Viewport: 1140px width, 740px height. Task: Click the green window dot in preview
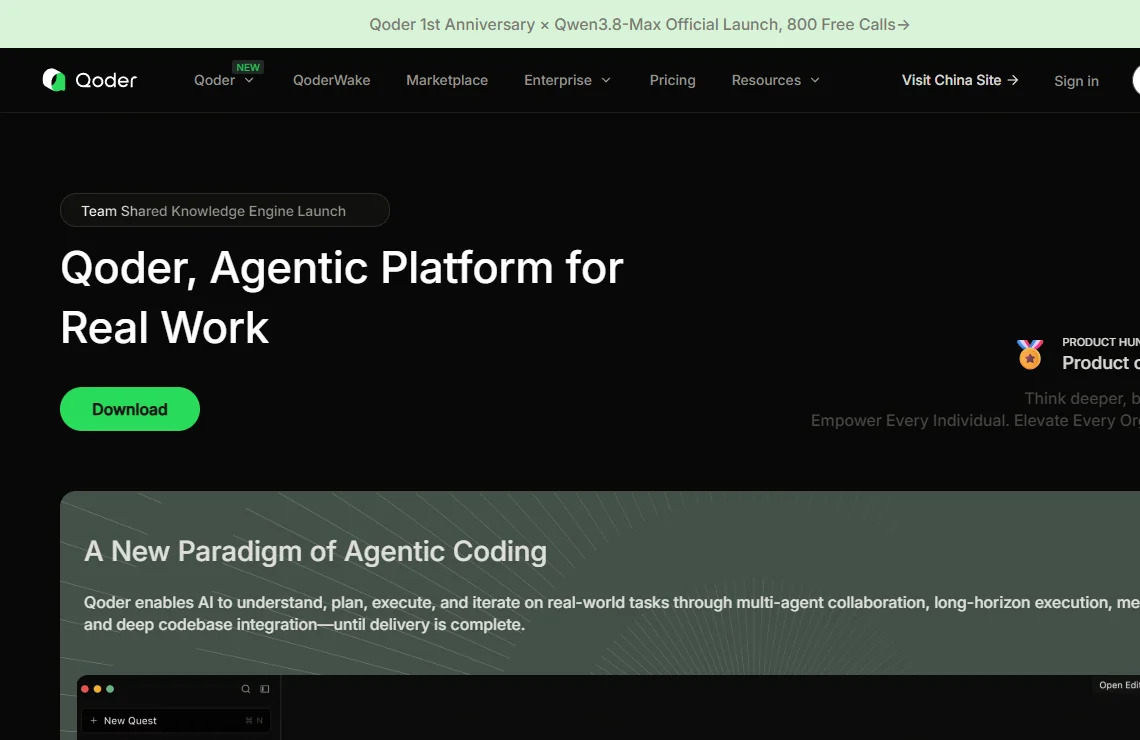coord(110,689)
